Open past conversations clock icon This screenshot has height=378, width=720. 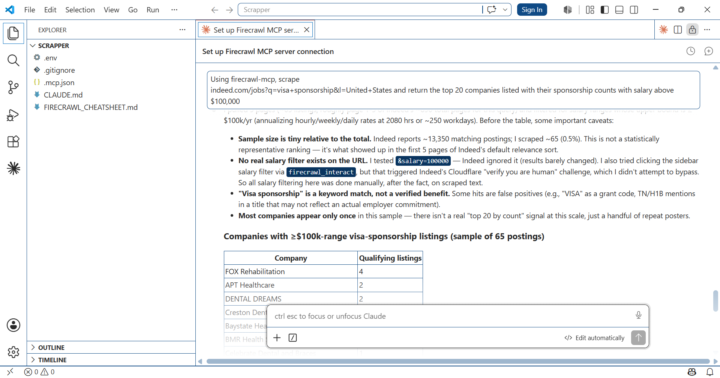pyautogui.click(x=691, y=51)
